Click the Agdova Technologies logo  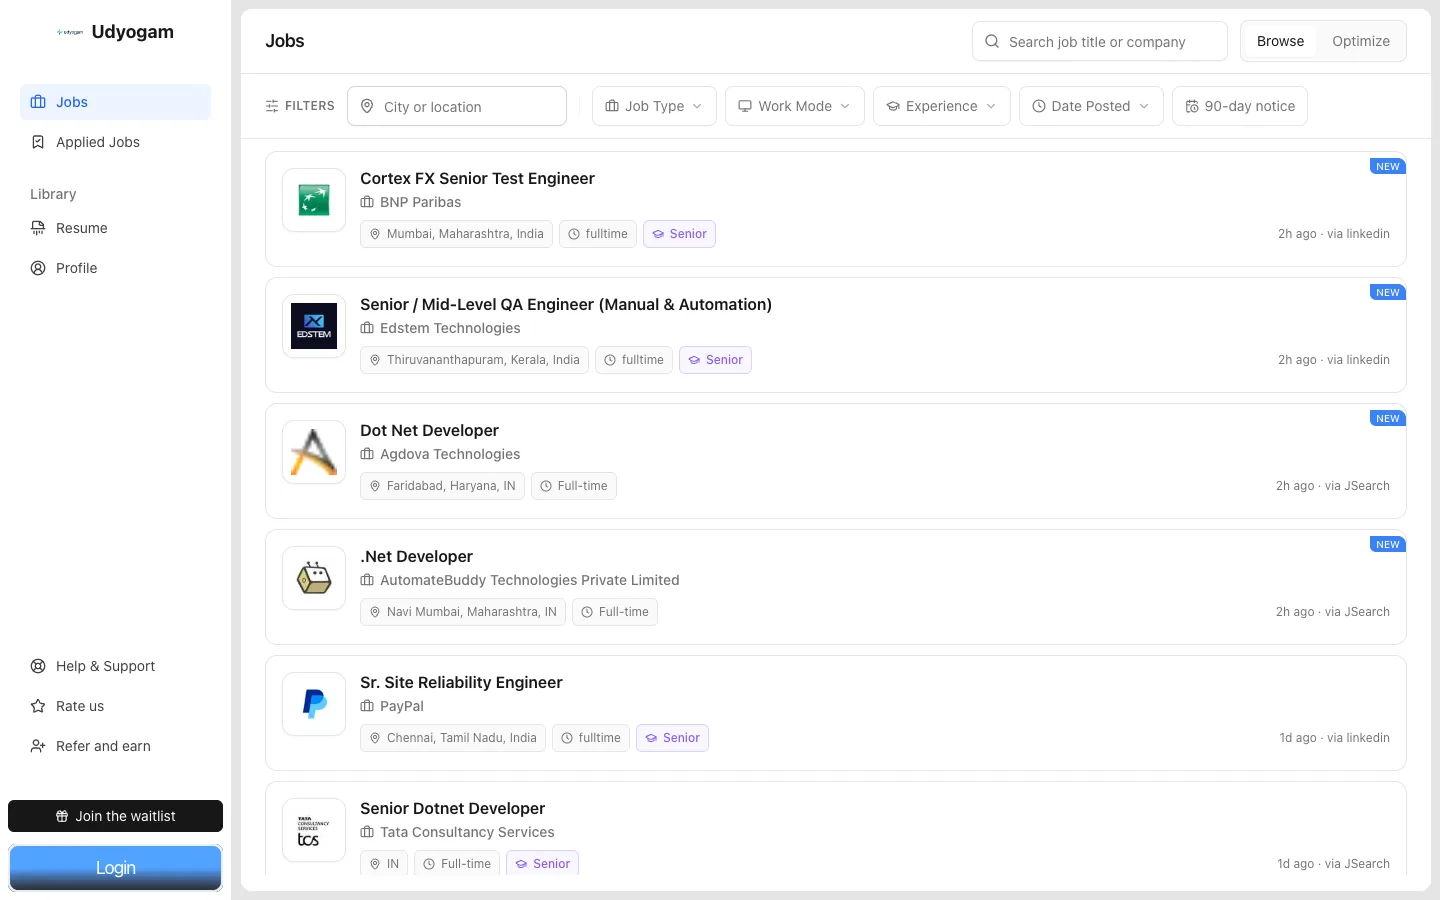click(x=314, y=452)
